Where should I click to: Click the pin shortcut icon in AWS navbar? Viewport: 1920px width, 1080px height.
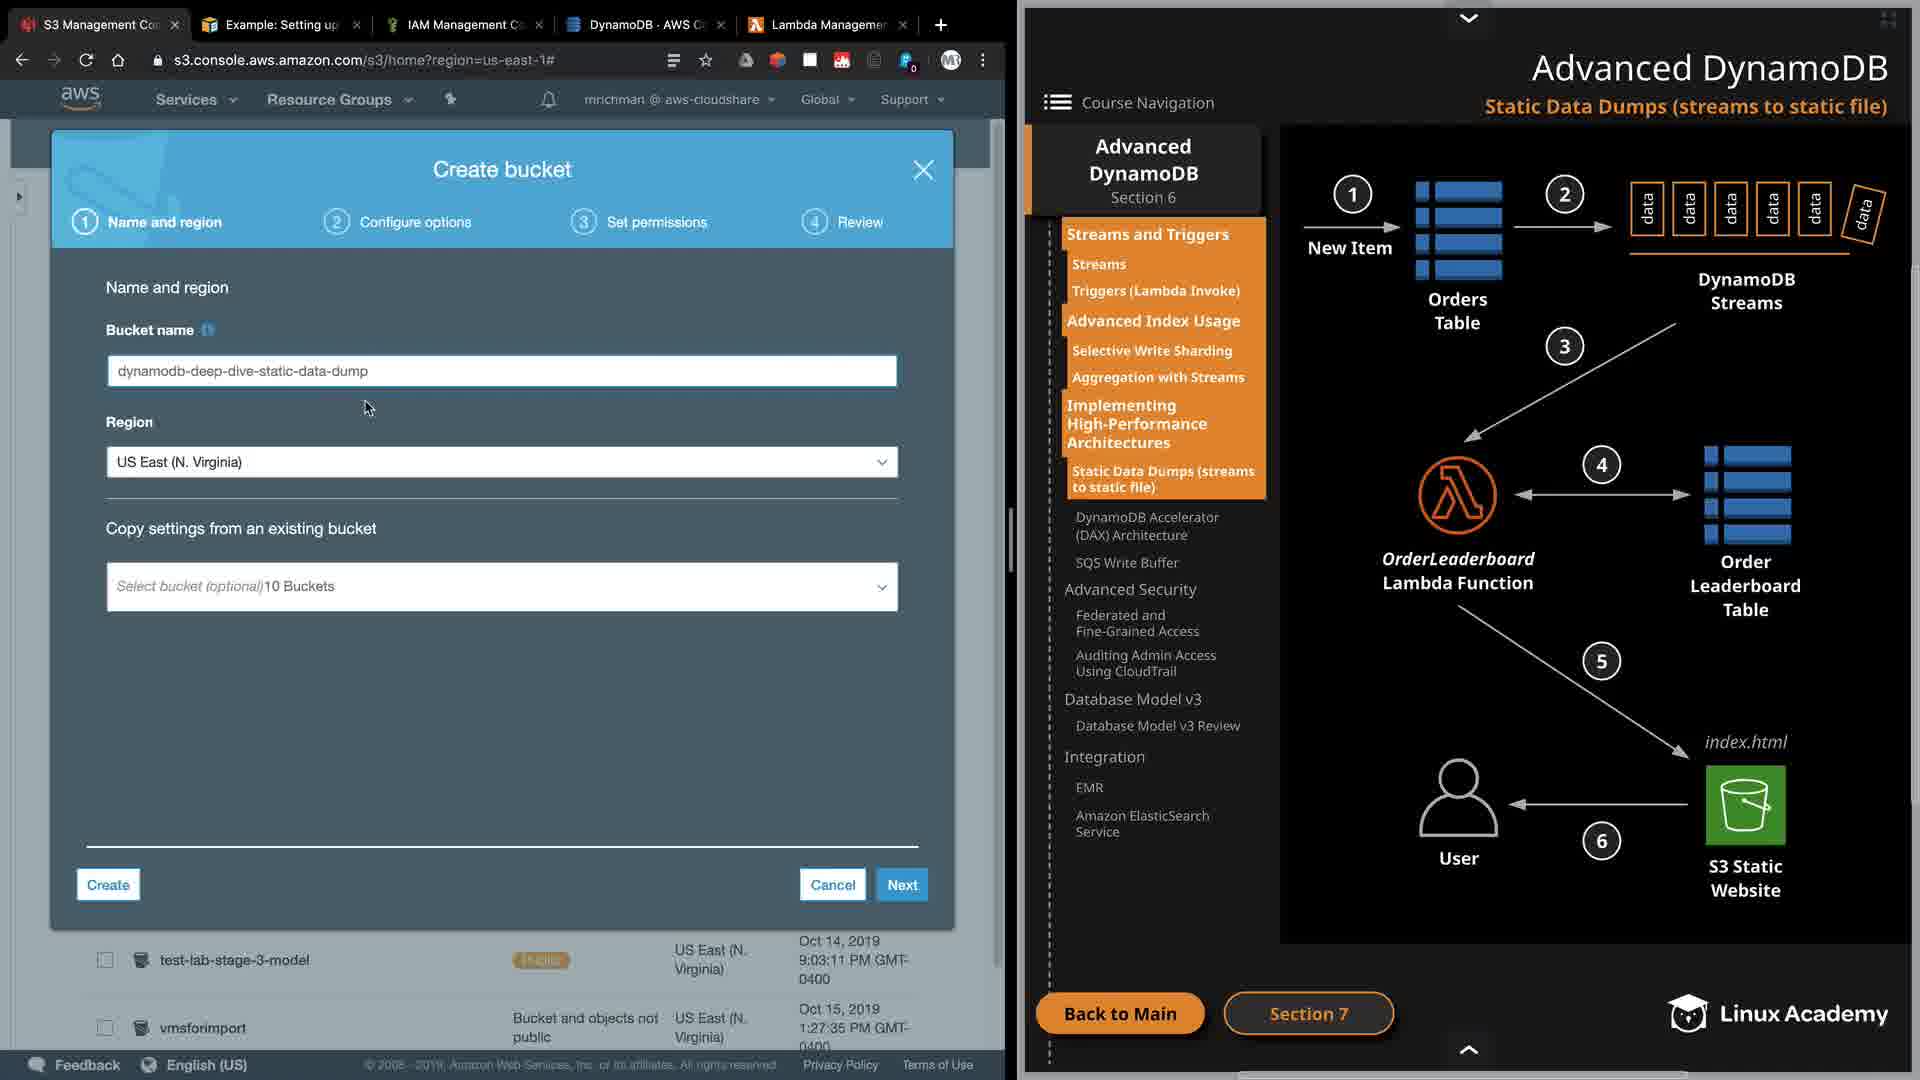tap(450, 99)
